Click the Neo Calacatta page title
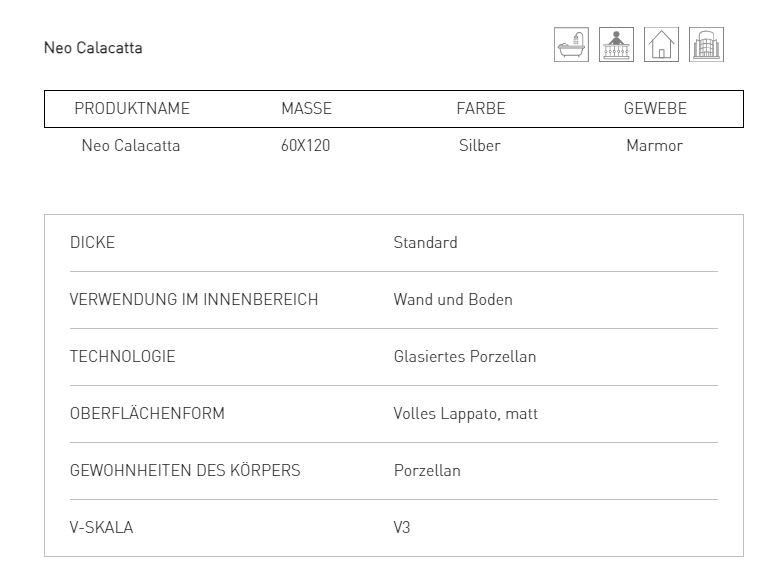 (93, 48)
